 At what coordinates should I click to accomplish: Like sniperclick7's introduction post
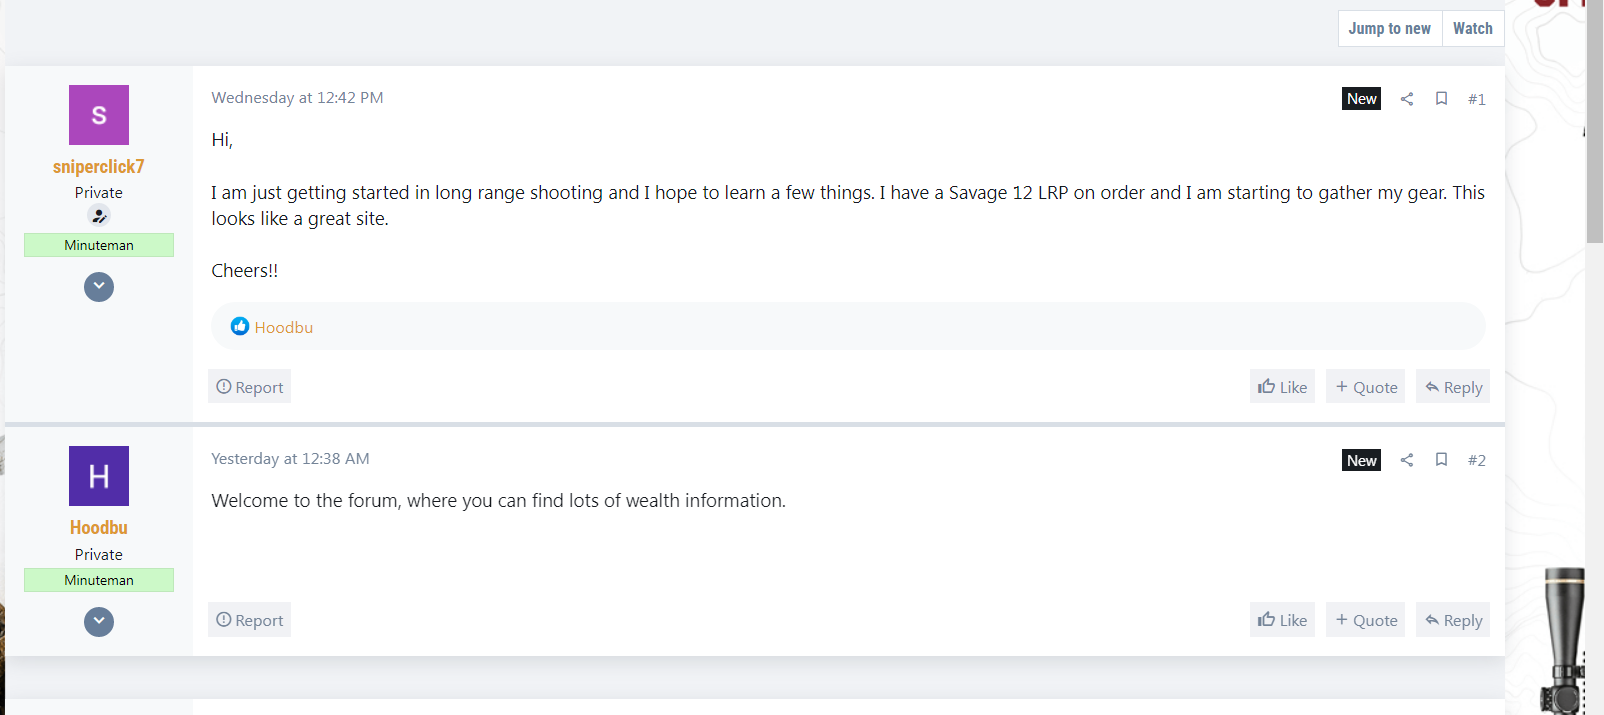[1282, 387]
